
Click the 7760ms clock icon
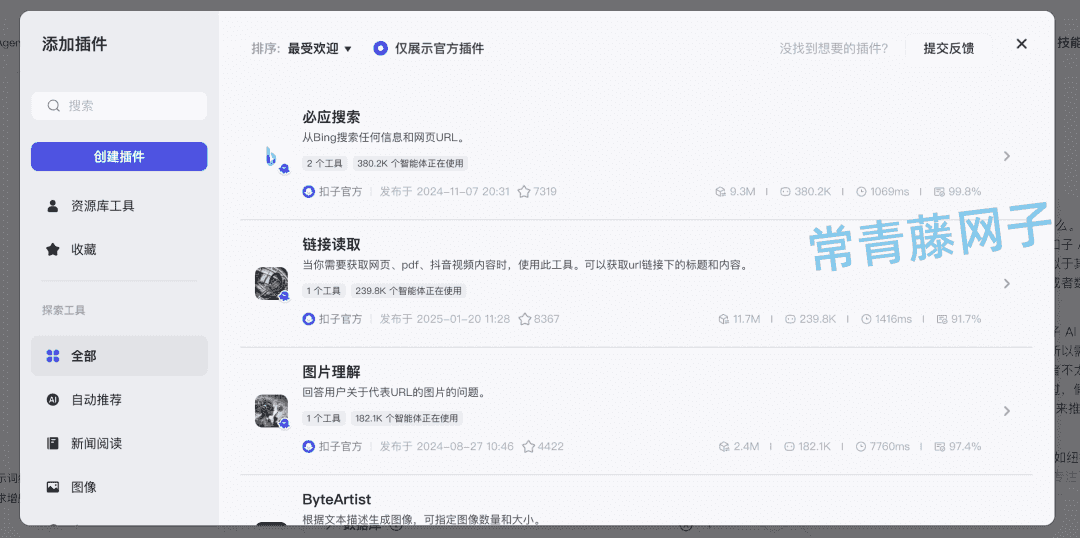(861, 446)
